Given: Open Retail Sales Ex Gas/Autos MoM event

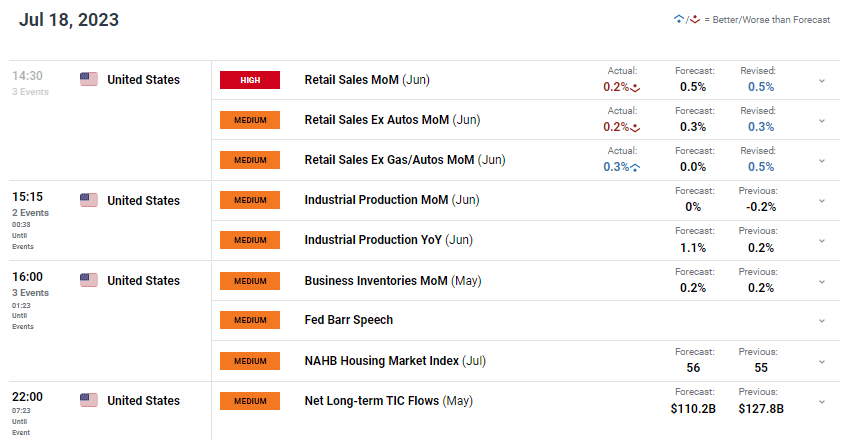Looking at the screenshot, I should click(x=405, y=160).
